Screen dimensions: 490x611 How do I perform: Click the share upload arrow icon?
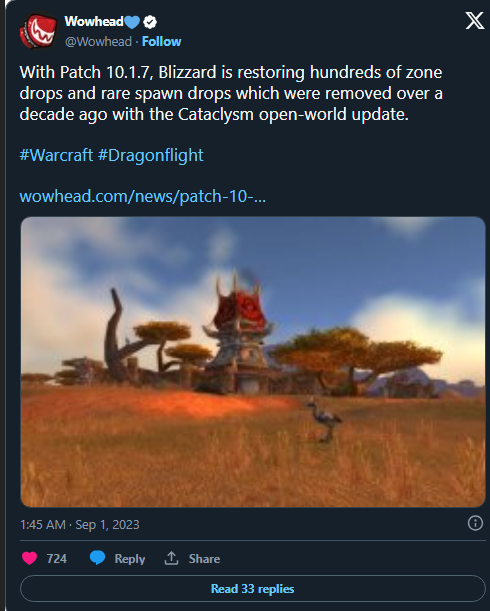tap(171, 558)
